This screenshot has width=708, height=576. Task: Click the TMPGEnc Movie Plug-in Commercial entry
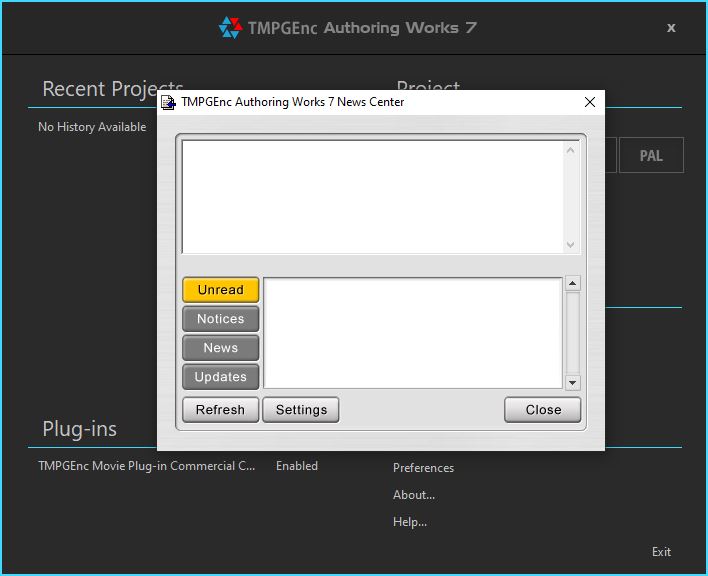147,466
